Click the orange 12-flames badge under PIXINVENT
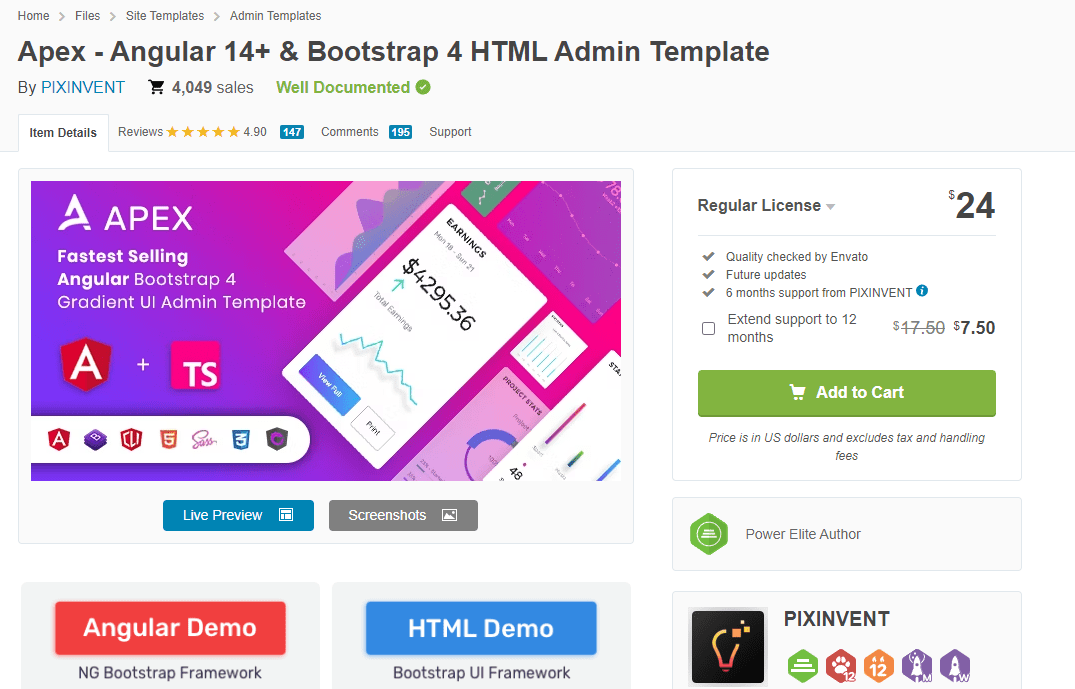Screen dimensions: 1075x689 (880, 666)
